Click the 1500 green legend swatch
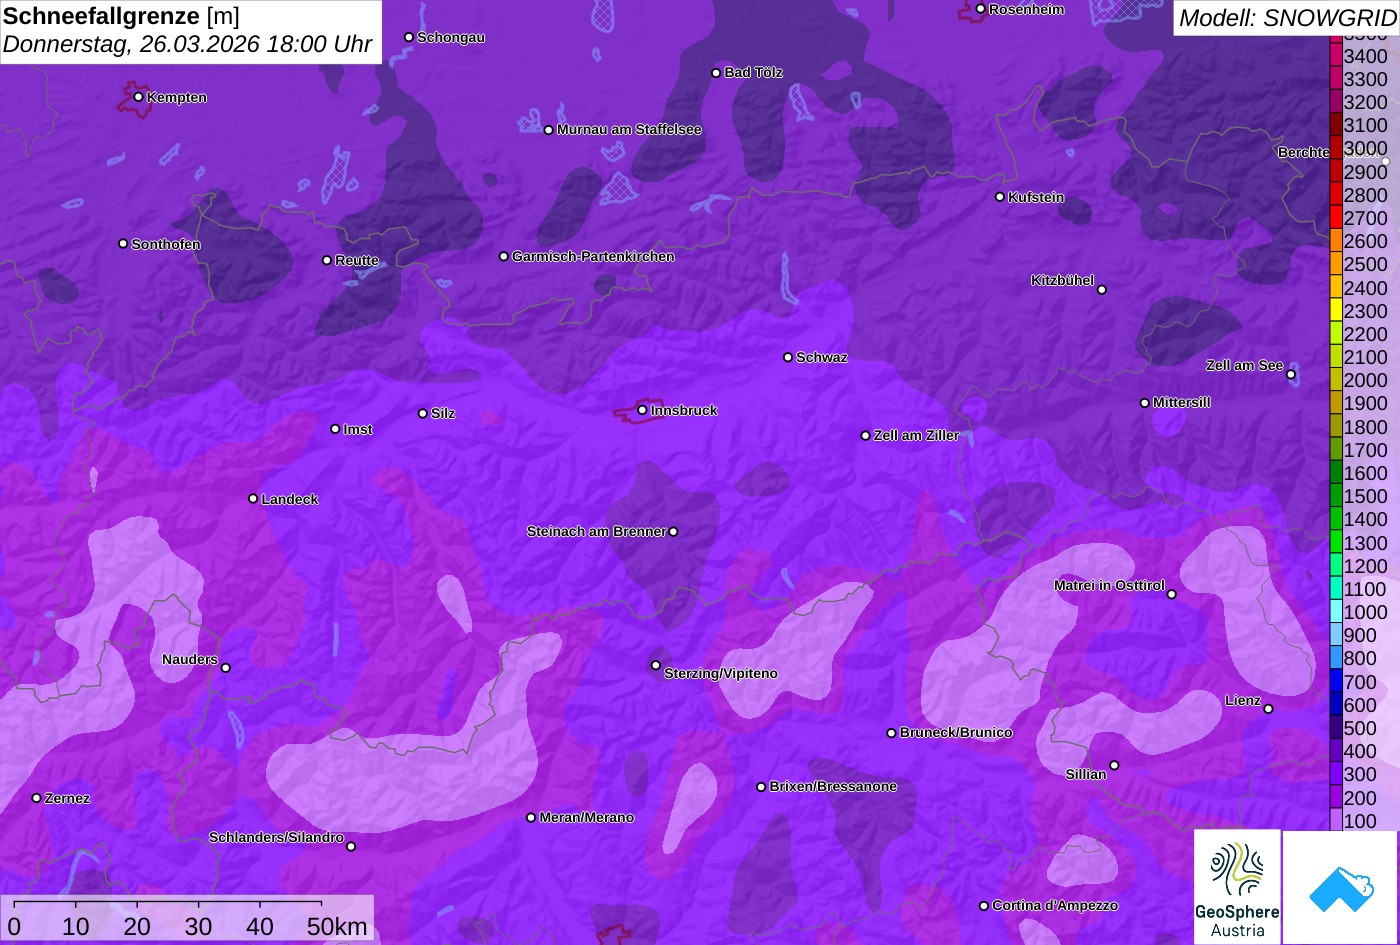The width and height of the screenshot is (1400, 945). click(1336, 496)
